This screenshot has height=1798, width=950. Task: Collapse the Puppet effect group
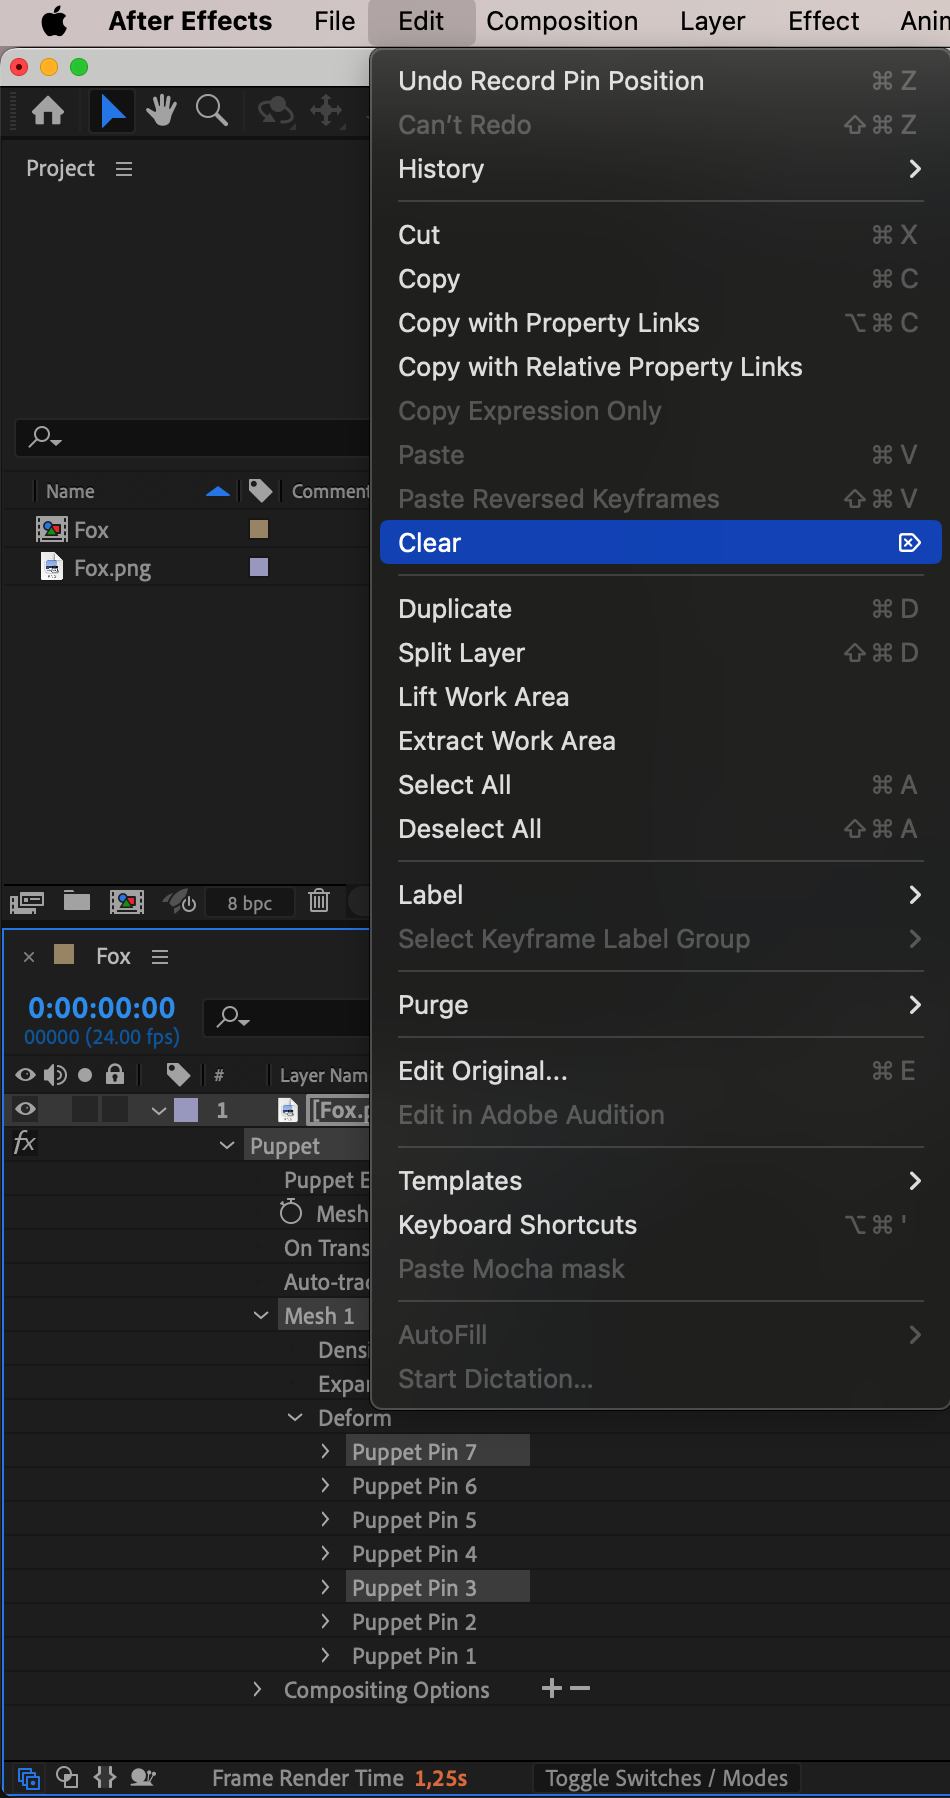point(227,1145)
